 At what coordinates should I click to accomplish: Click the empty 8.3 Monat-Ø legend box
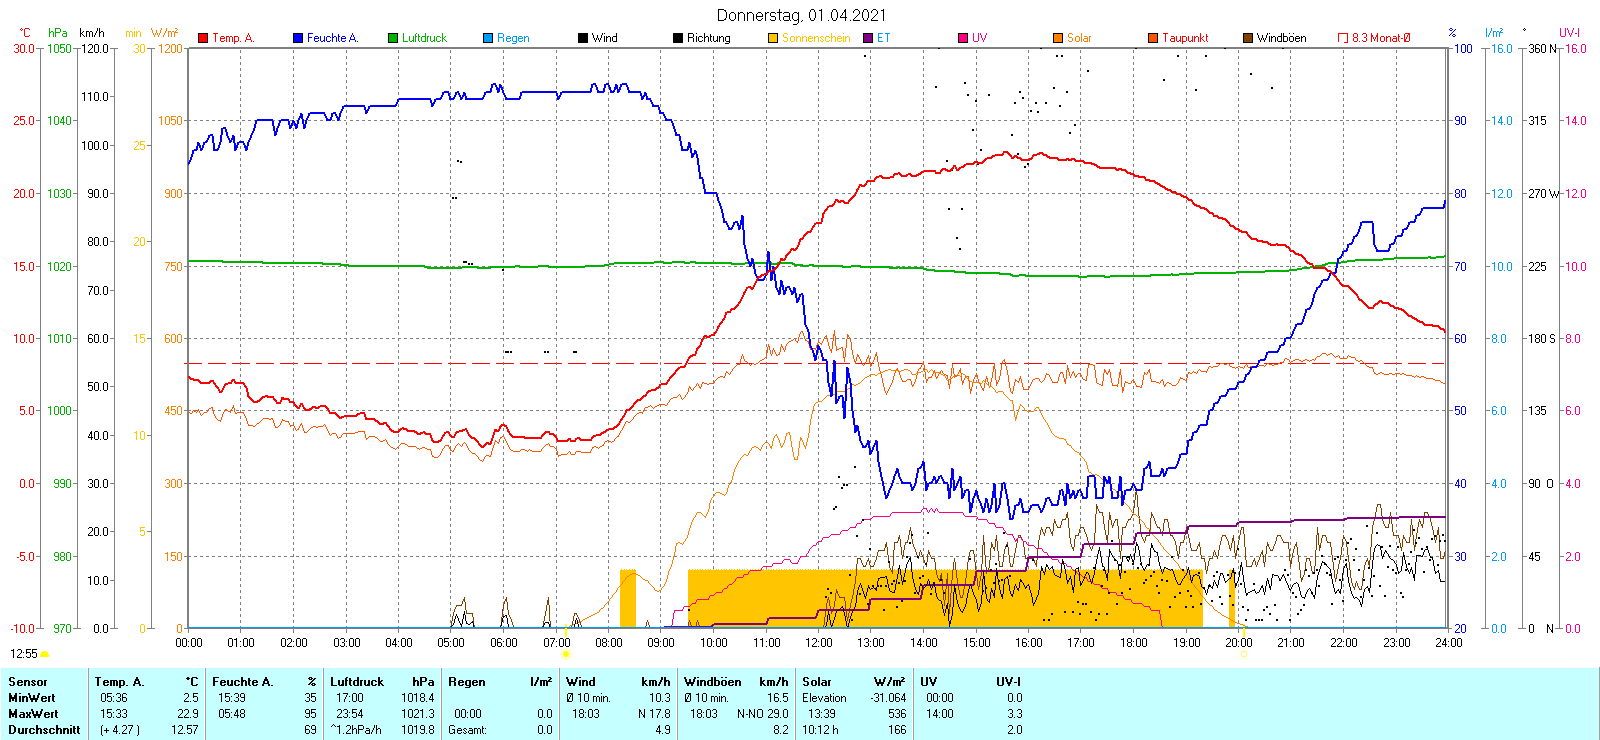click(1343, 38)
